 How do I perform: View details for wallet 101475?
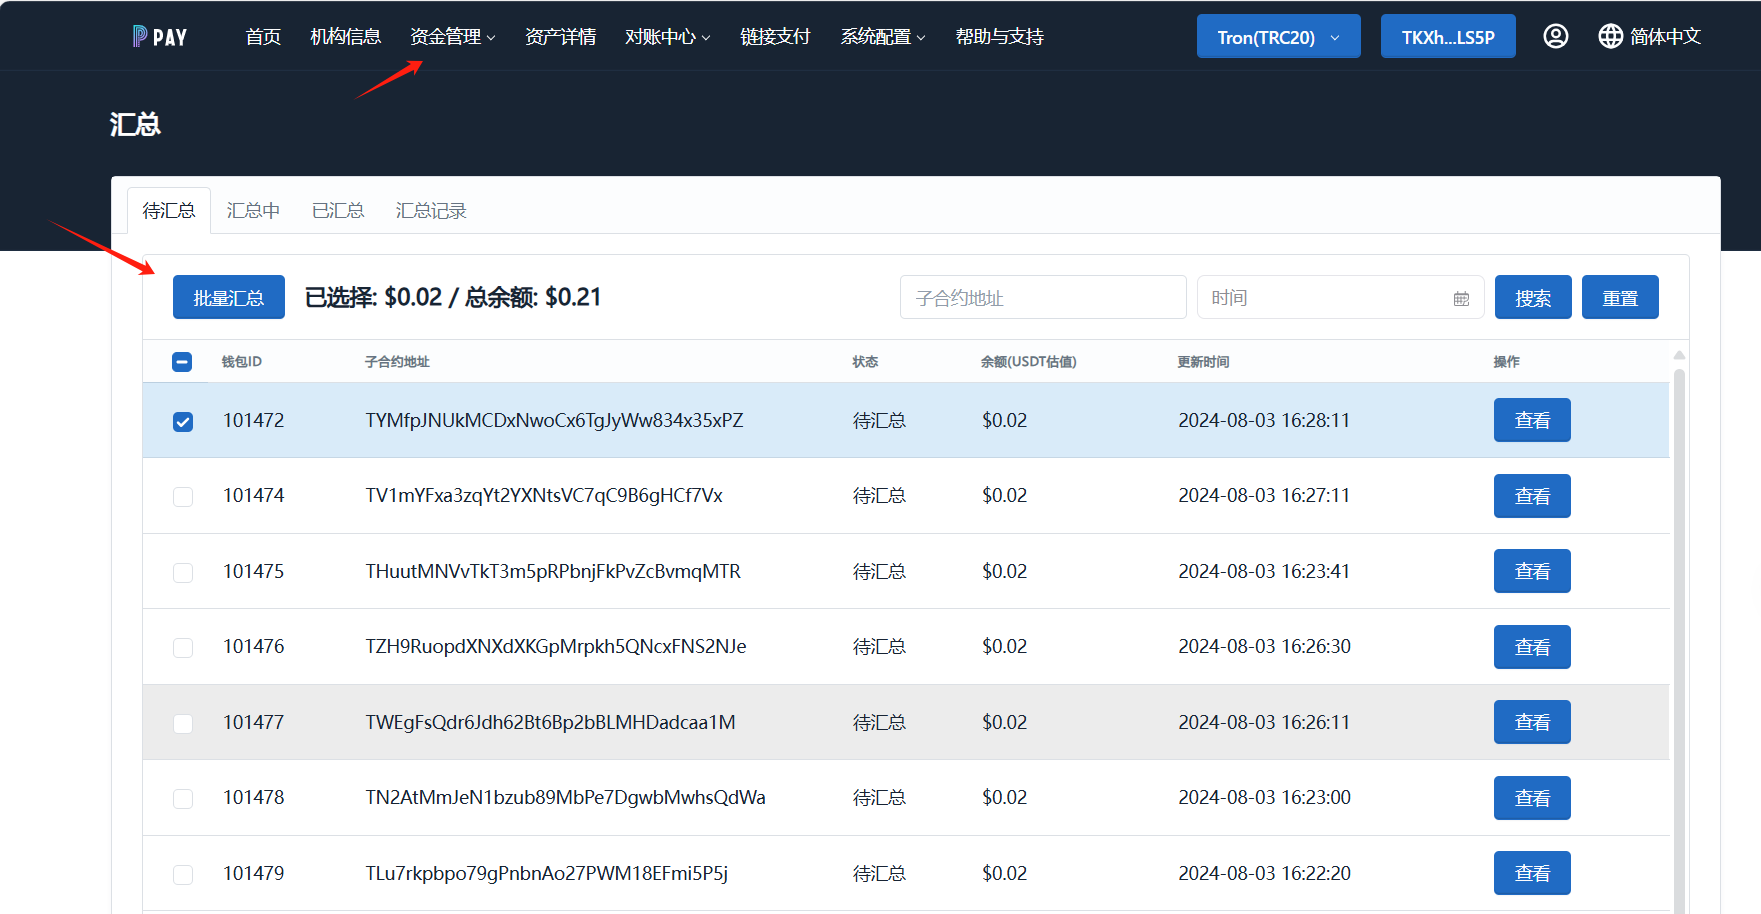(1532, 571)
